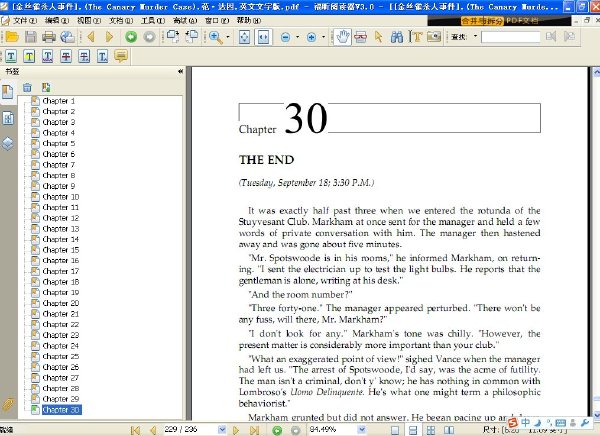Go to previous page with toolbar left arrow

point(91,37)
